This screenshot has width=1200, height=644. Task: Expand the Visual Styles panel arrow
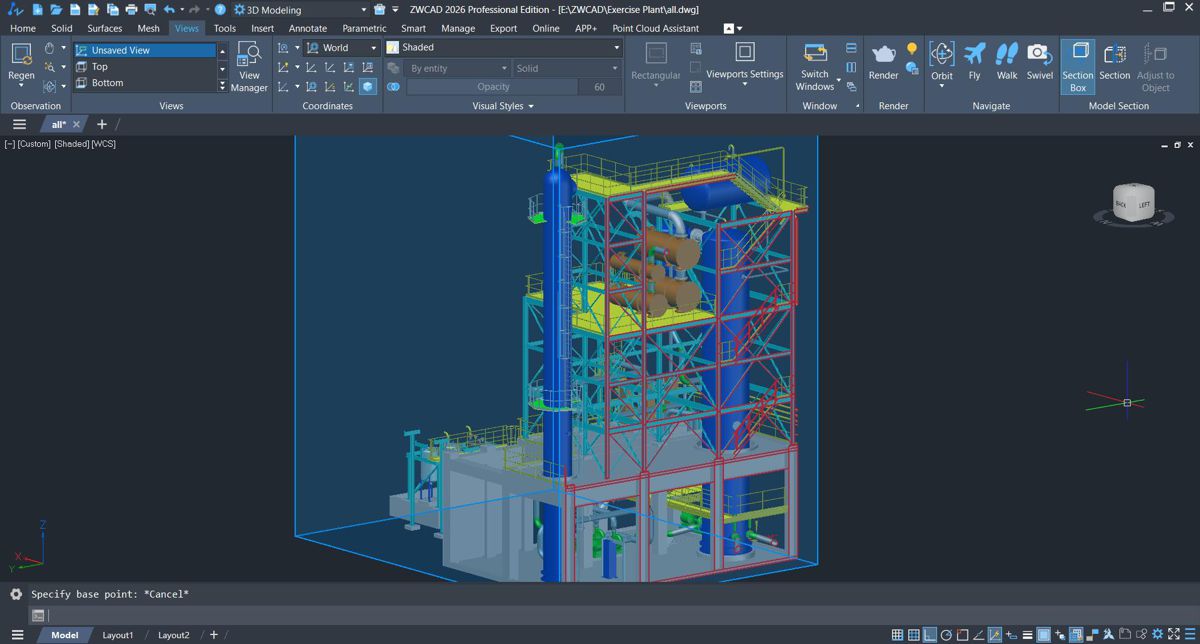(531, 106)
